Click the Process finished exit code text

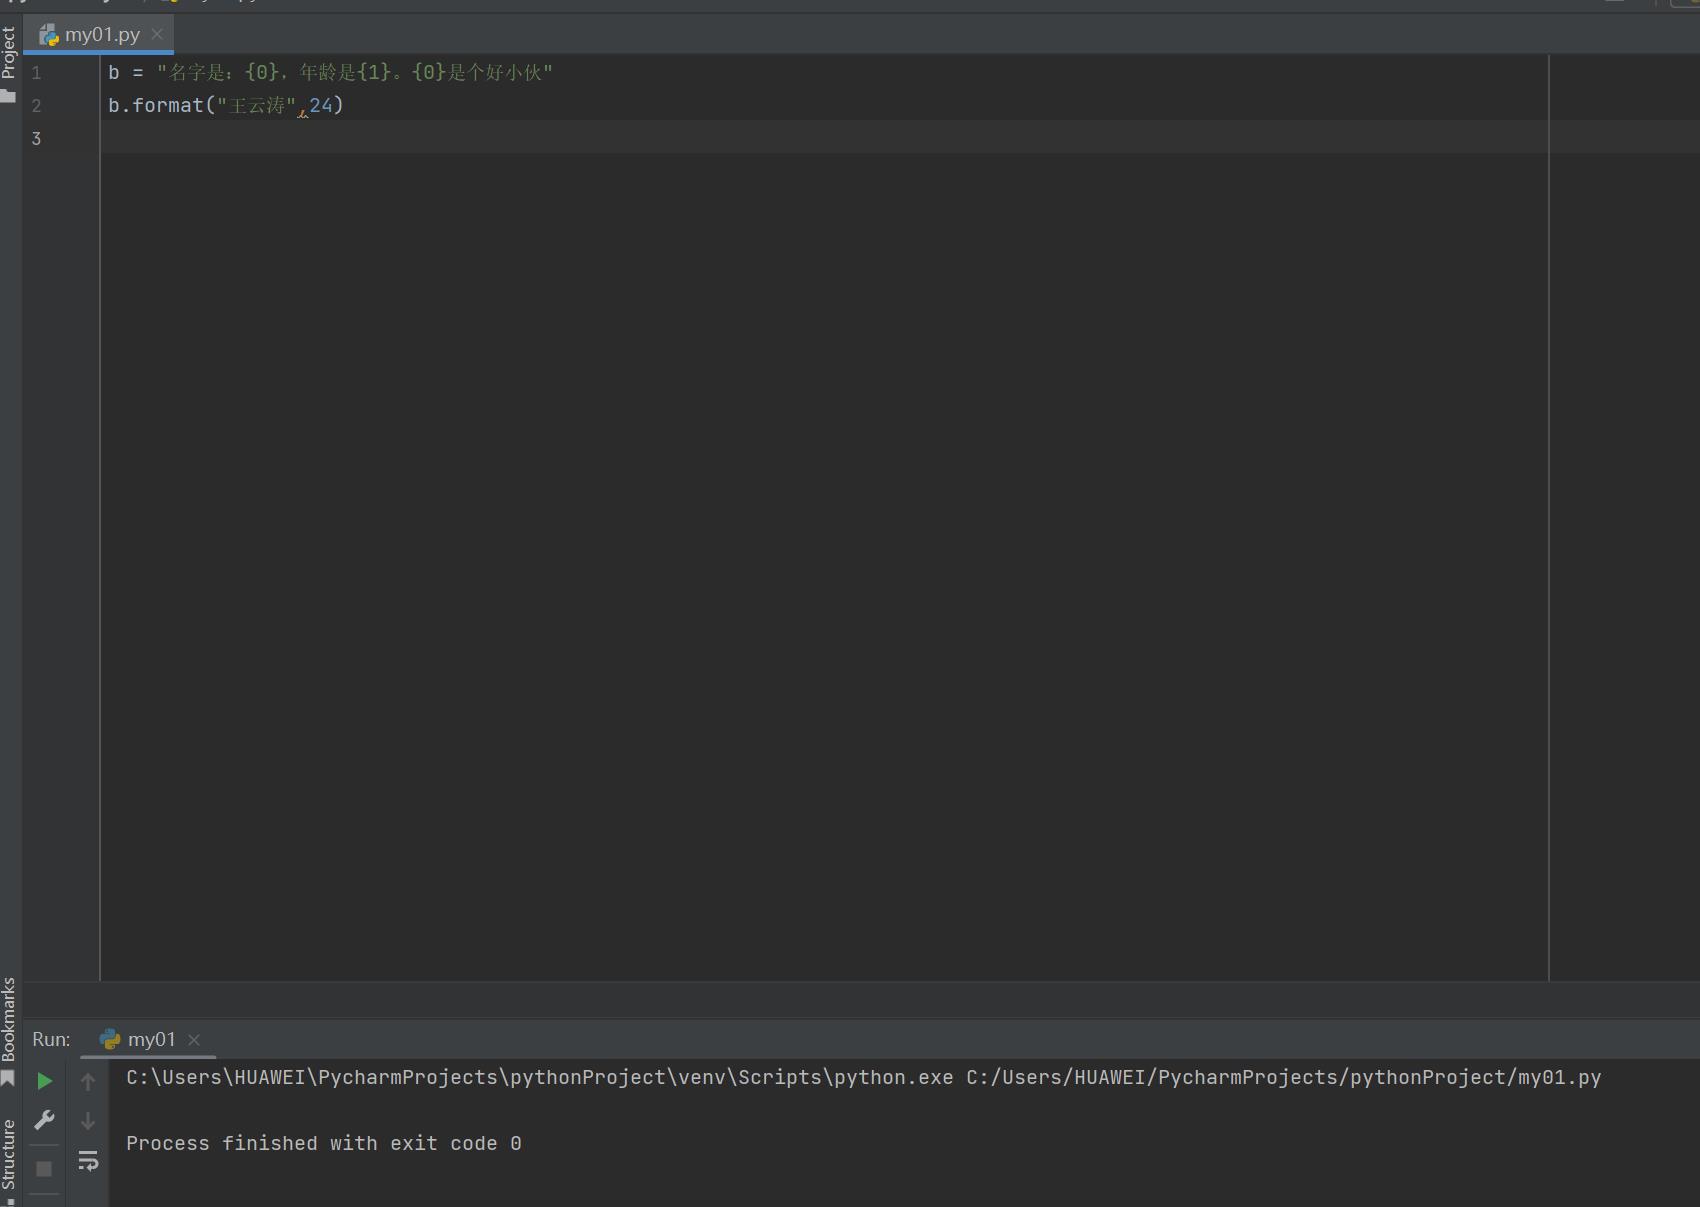point(324,1144)
